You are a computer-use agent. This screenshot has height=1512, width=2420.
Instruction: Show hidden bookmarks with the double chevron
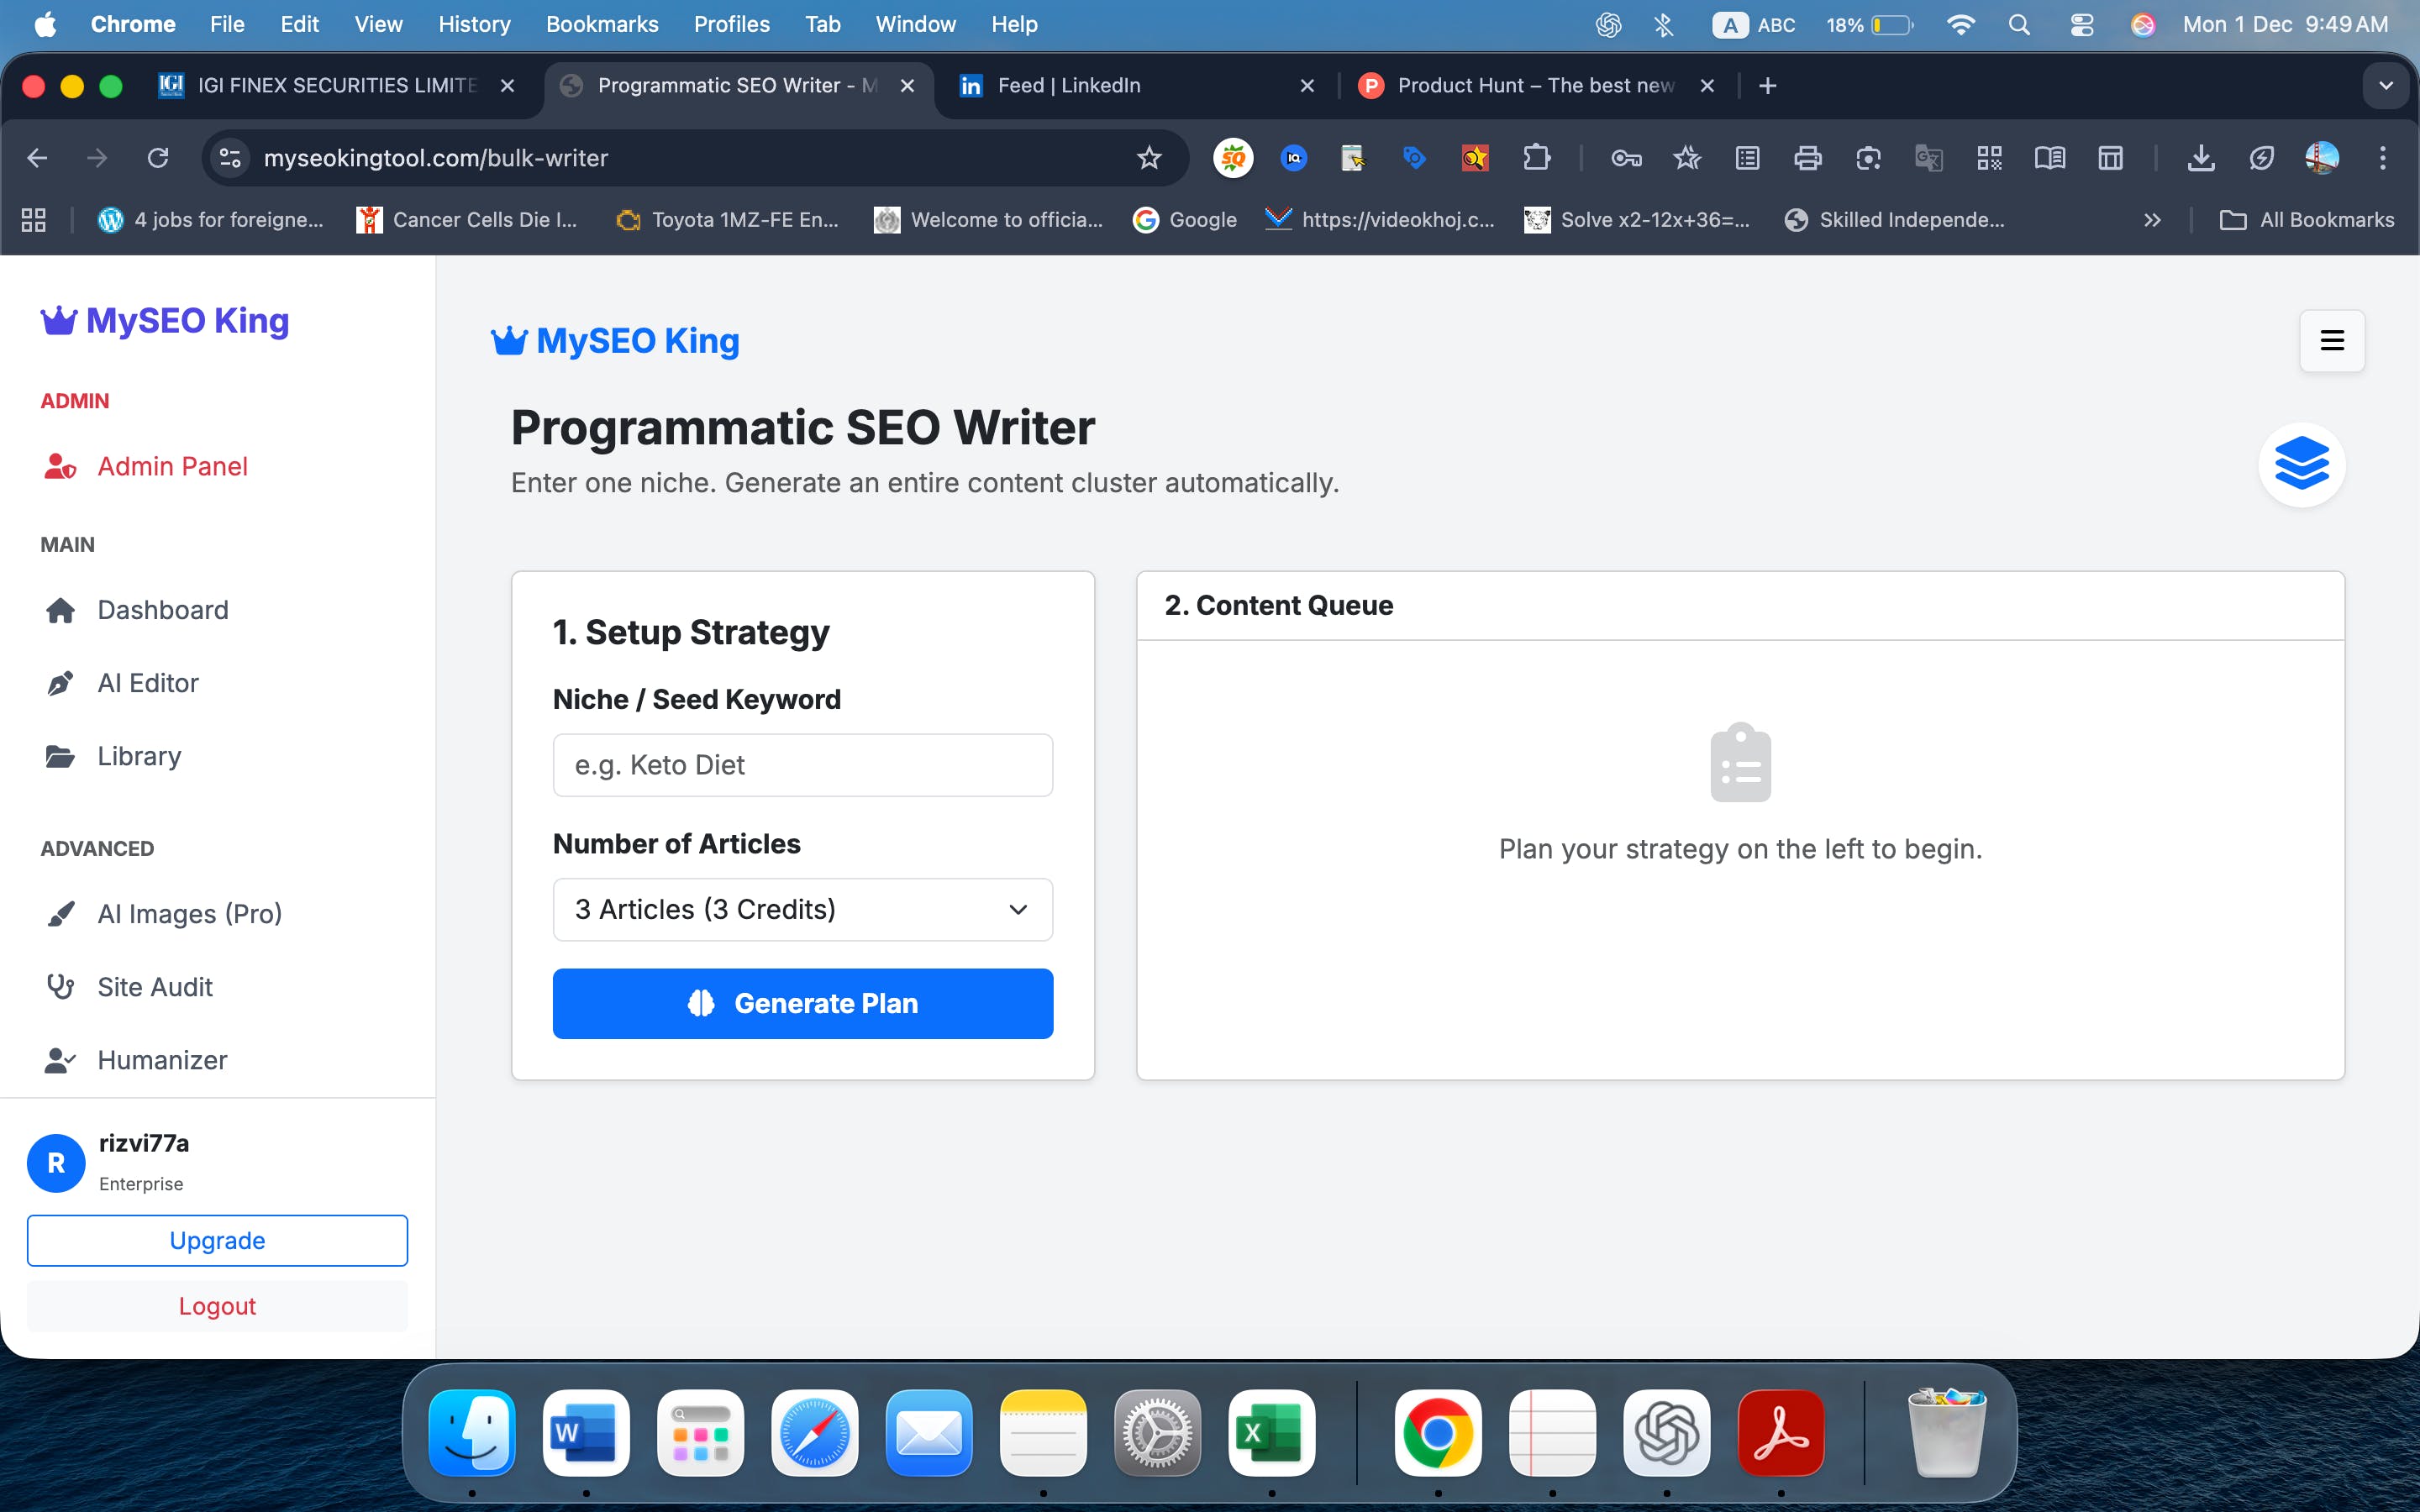coord(2152,220)
